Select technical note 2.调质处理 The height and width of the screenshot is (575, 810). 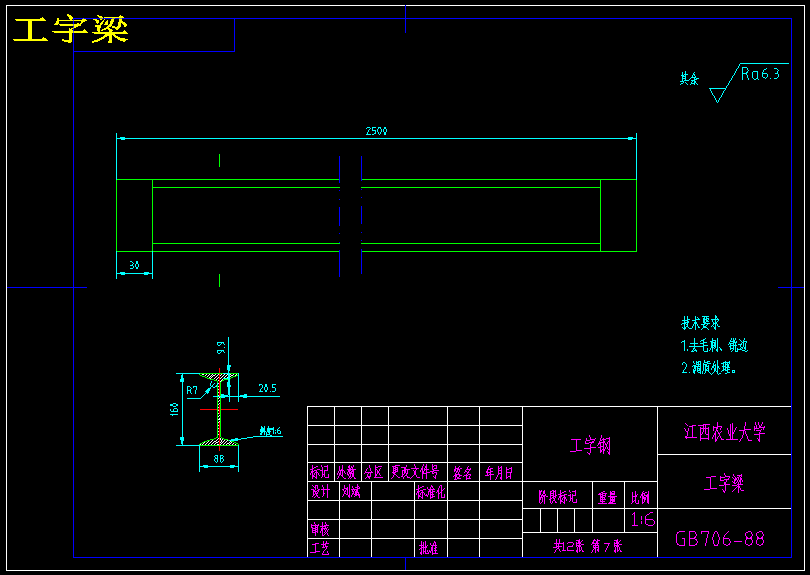point(709,368)
